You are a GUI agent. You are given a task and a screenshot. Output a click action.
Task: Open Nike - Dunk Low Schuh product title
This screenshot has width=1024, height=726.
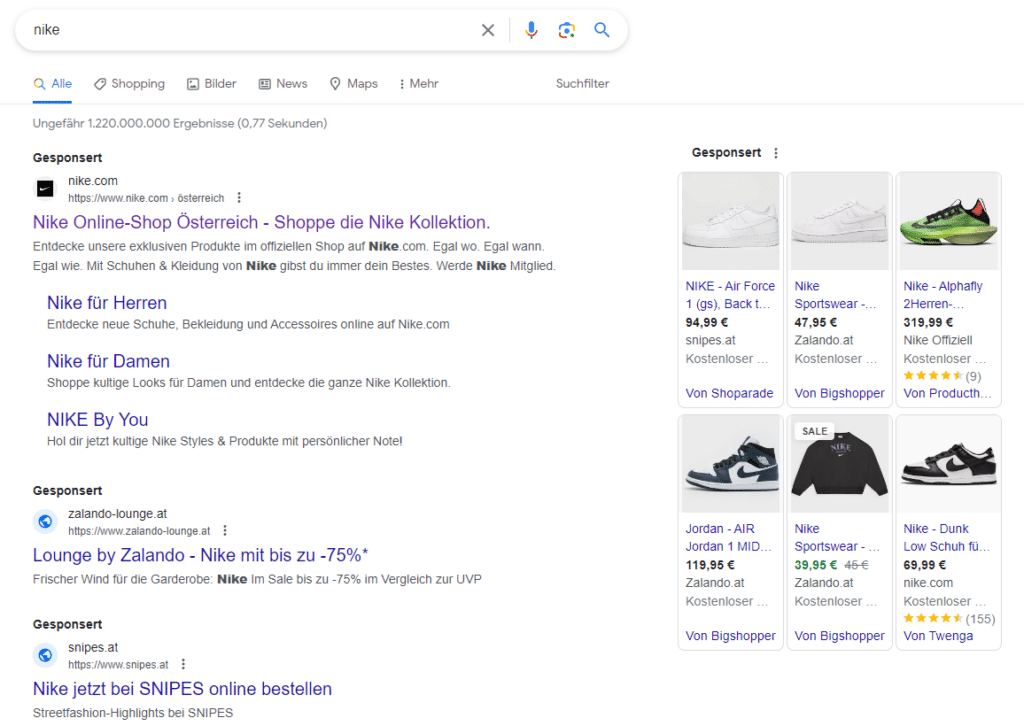coord(946,538)
